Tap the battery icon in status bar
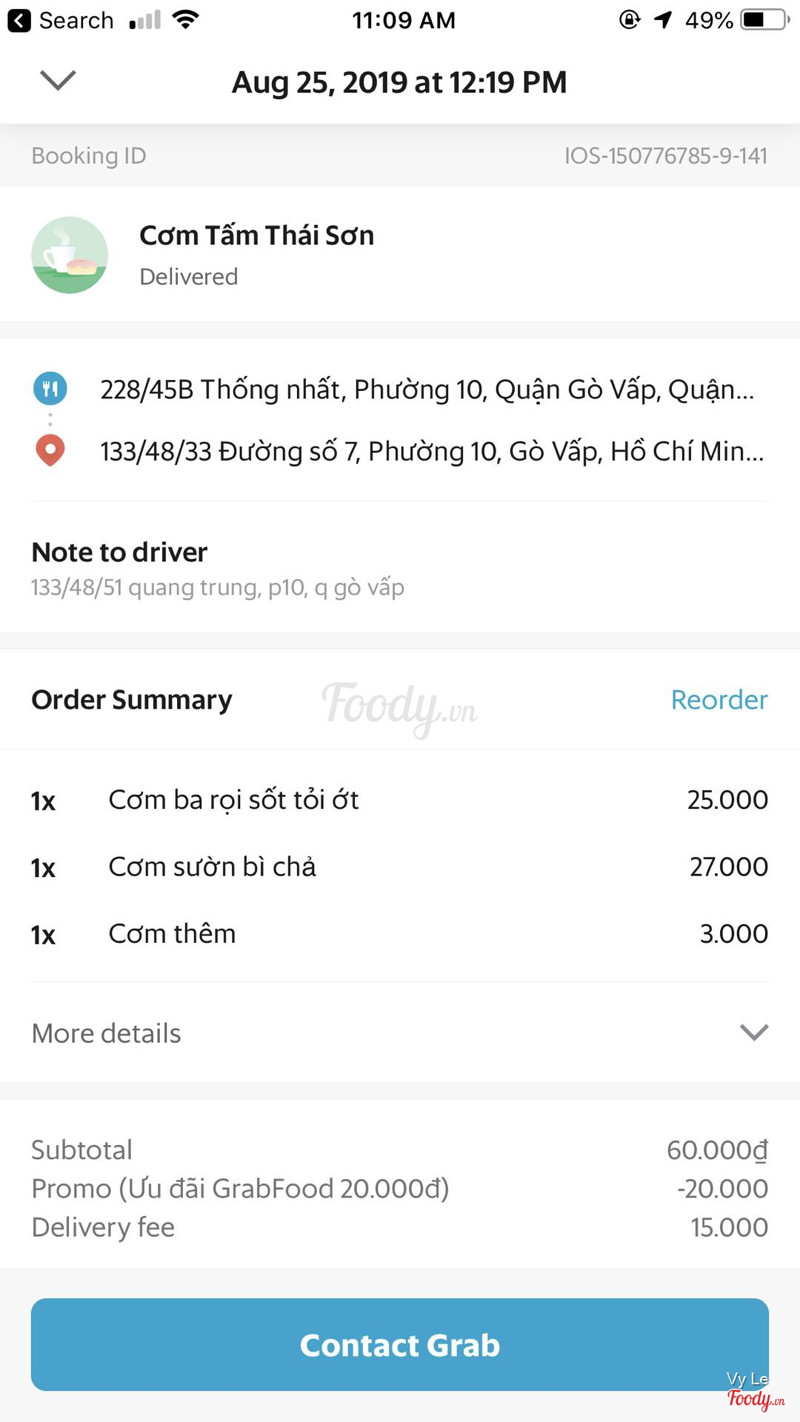Viewport: 800px width, 1422px height. 765,20
